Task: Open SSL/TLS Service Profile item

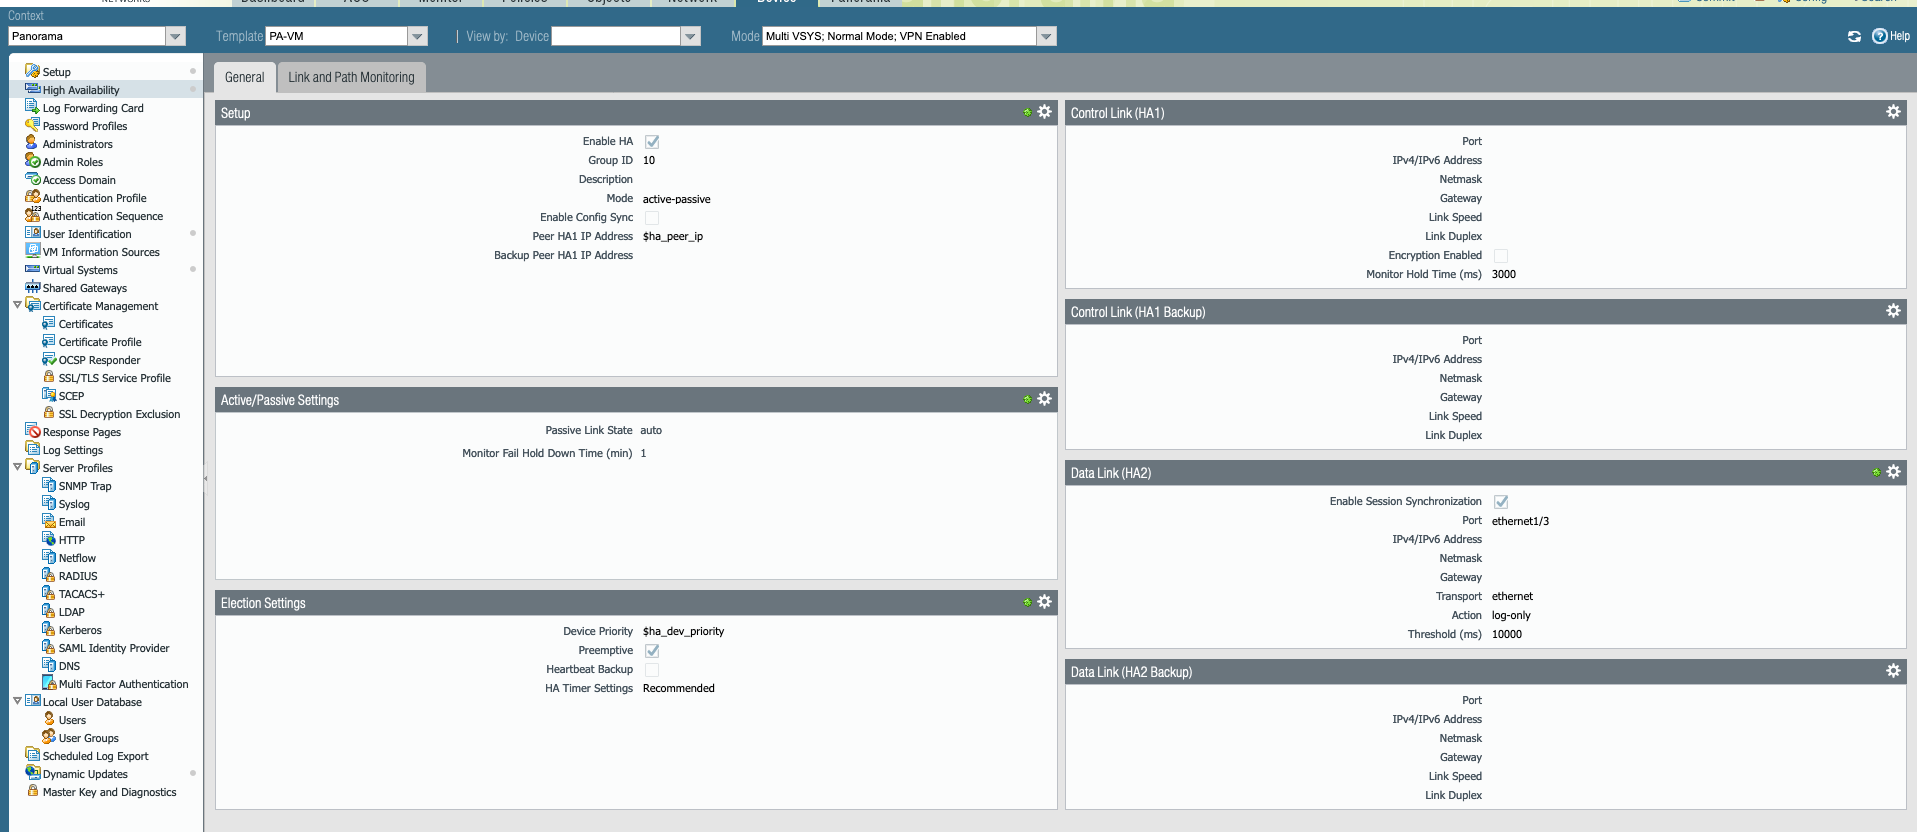Action: tap(114, 378)
